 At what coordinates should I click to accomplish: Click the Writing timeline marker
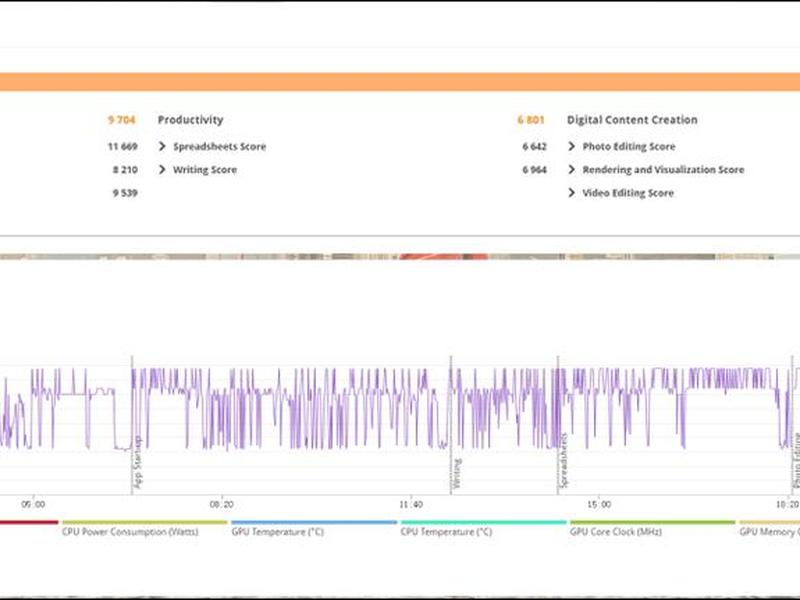[457, 473]
